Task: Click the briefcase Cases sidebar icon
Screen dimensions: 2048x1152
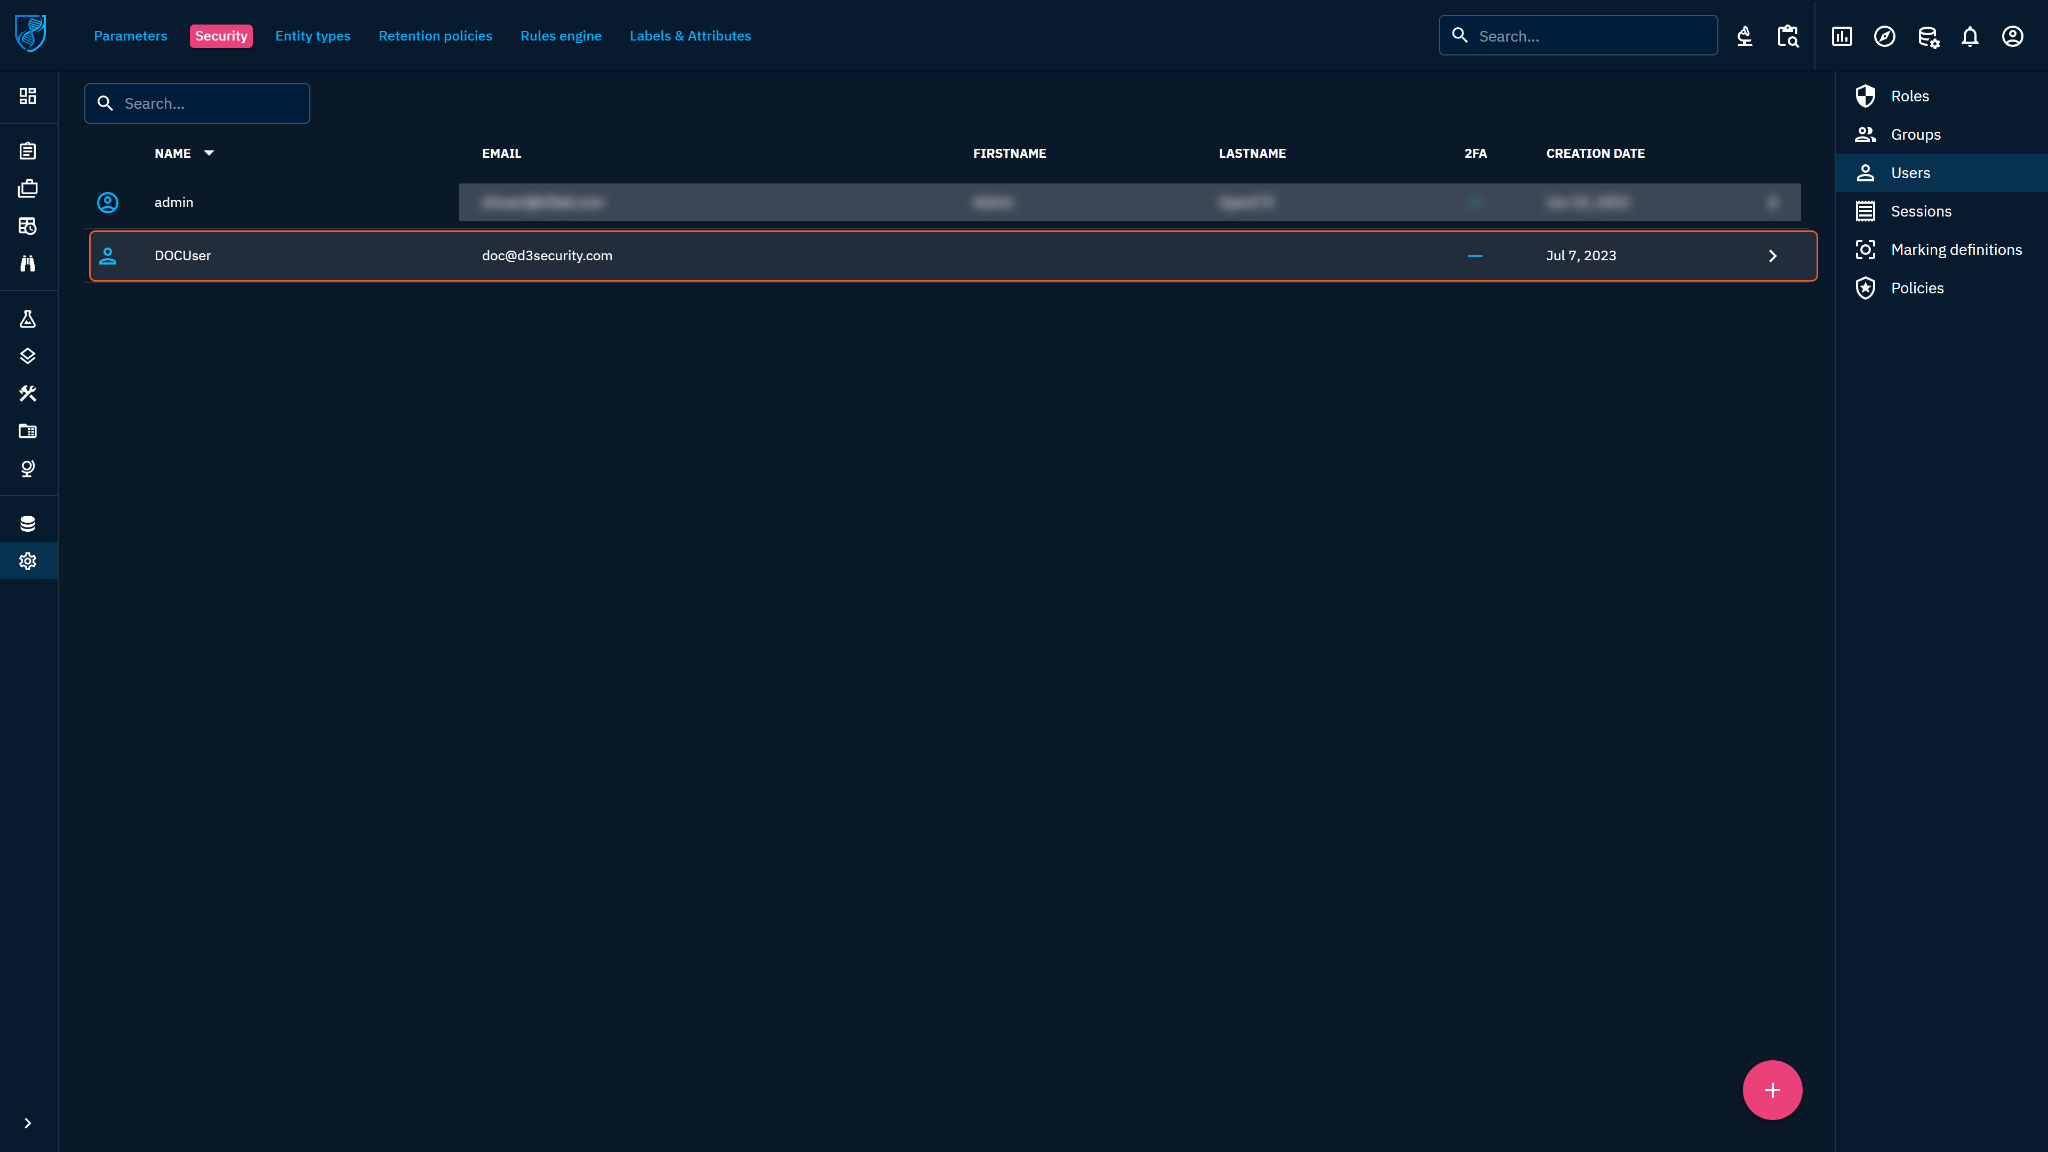Action: tap(28, 188)
